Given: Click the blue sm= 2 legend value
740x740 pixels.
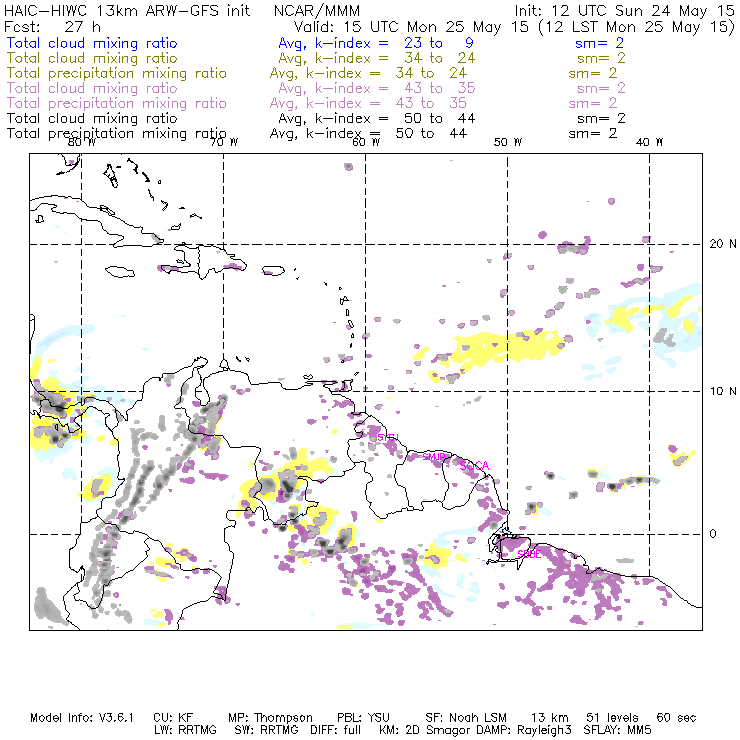Looking at the screenshot, I should click(x=599, y=43).
